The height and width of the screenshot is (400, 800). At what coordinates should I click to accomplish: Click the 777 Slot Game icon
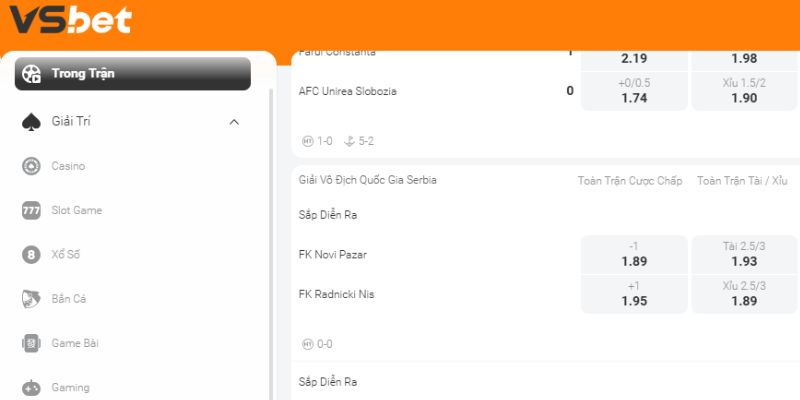pyautogui.click(x=31, y=210)
